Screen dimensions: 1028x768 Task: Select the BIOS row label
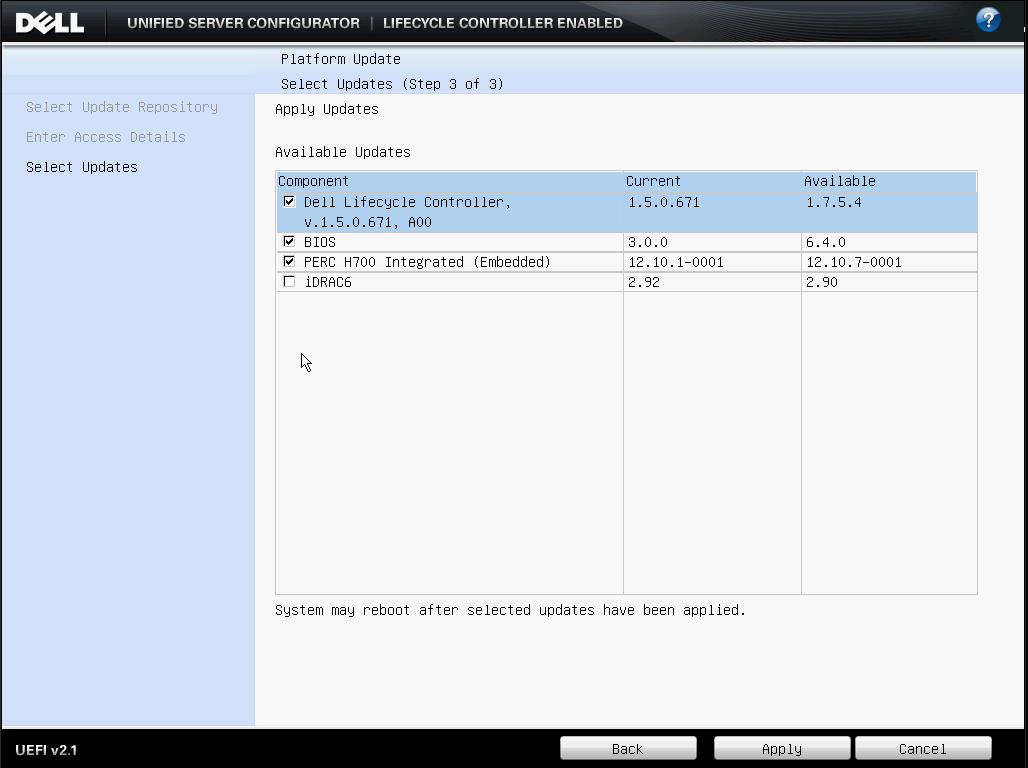pyautogui.click(x=320, y=242)
